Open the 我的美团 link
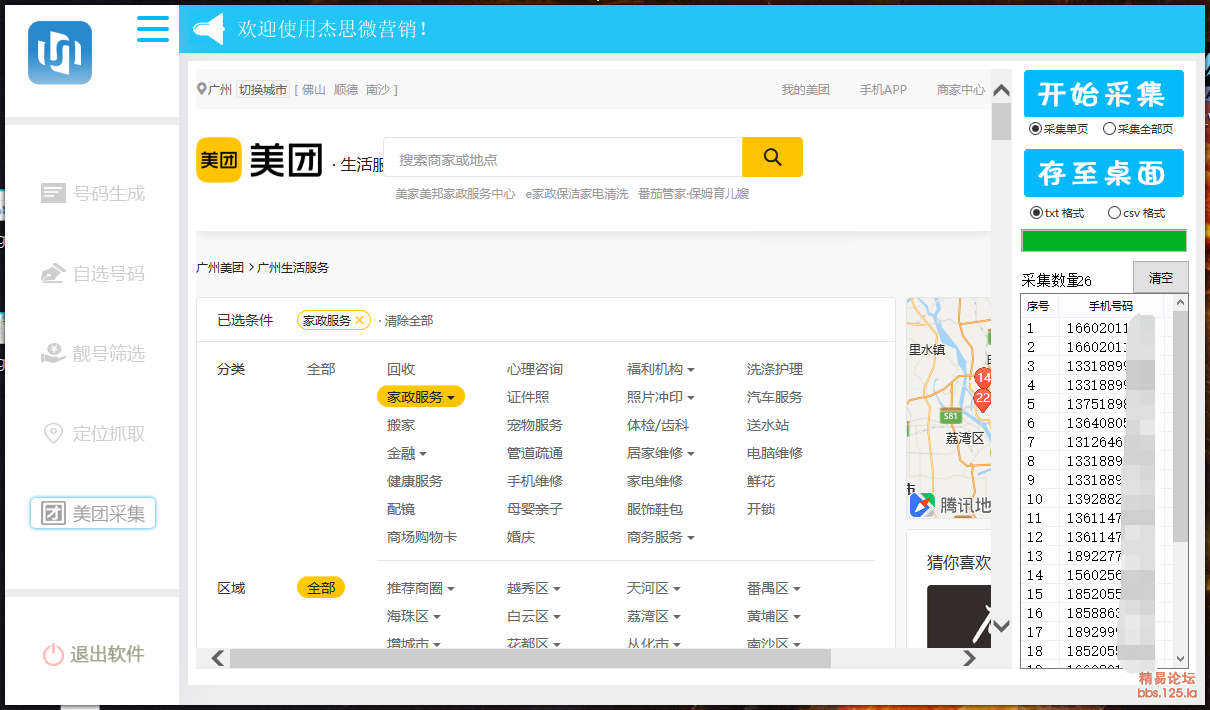The height and width of the screenshot is (710, 1210). [806, 89]
